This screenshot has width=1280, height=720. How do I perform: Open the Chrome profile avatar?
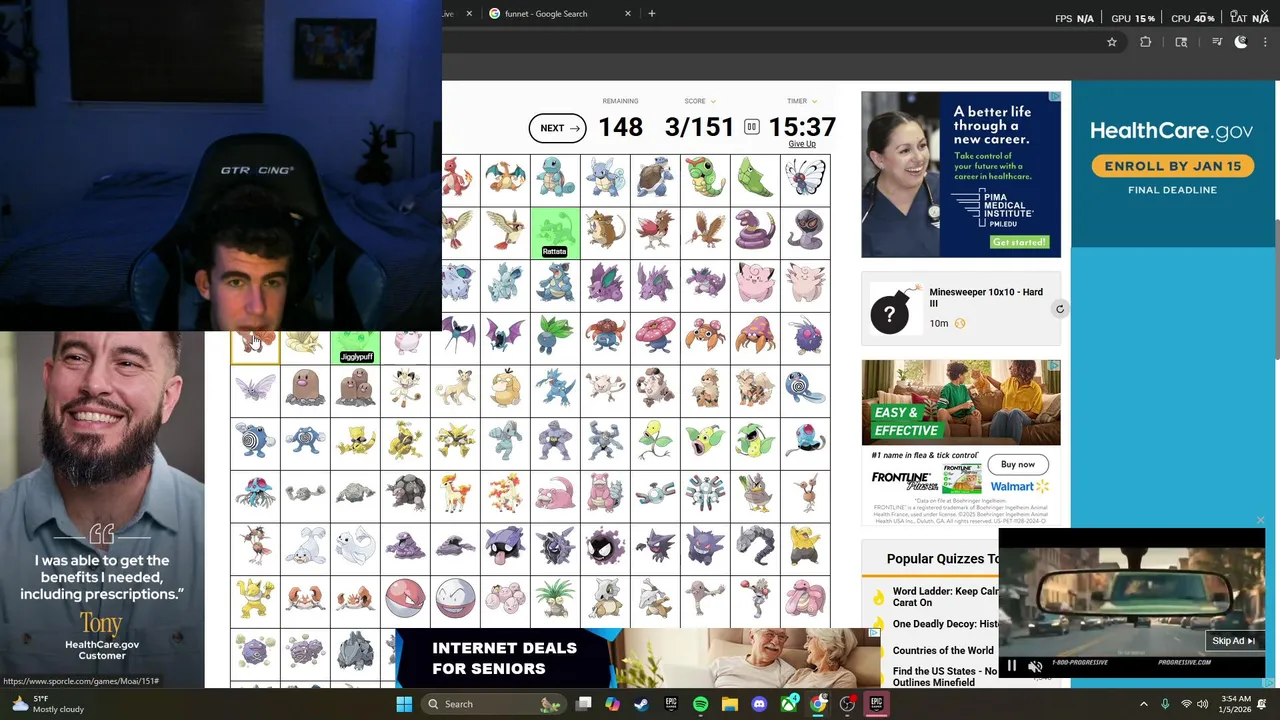[x=1241, y=42]
